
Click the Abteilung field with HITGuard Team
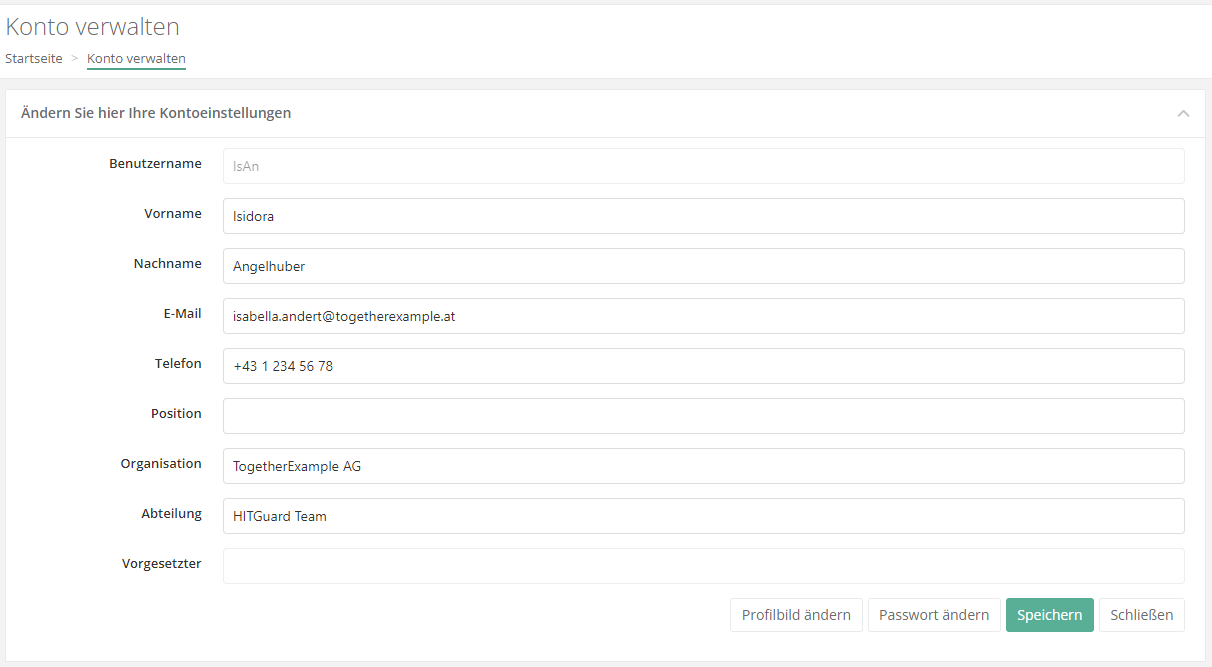click(703, 516)
